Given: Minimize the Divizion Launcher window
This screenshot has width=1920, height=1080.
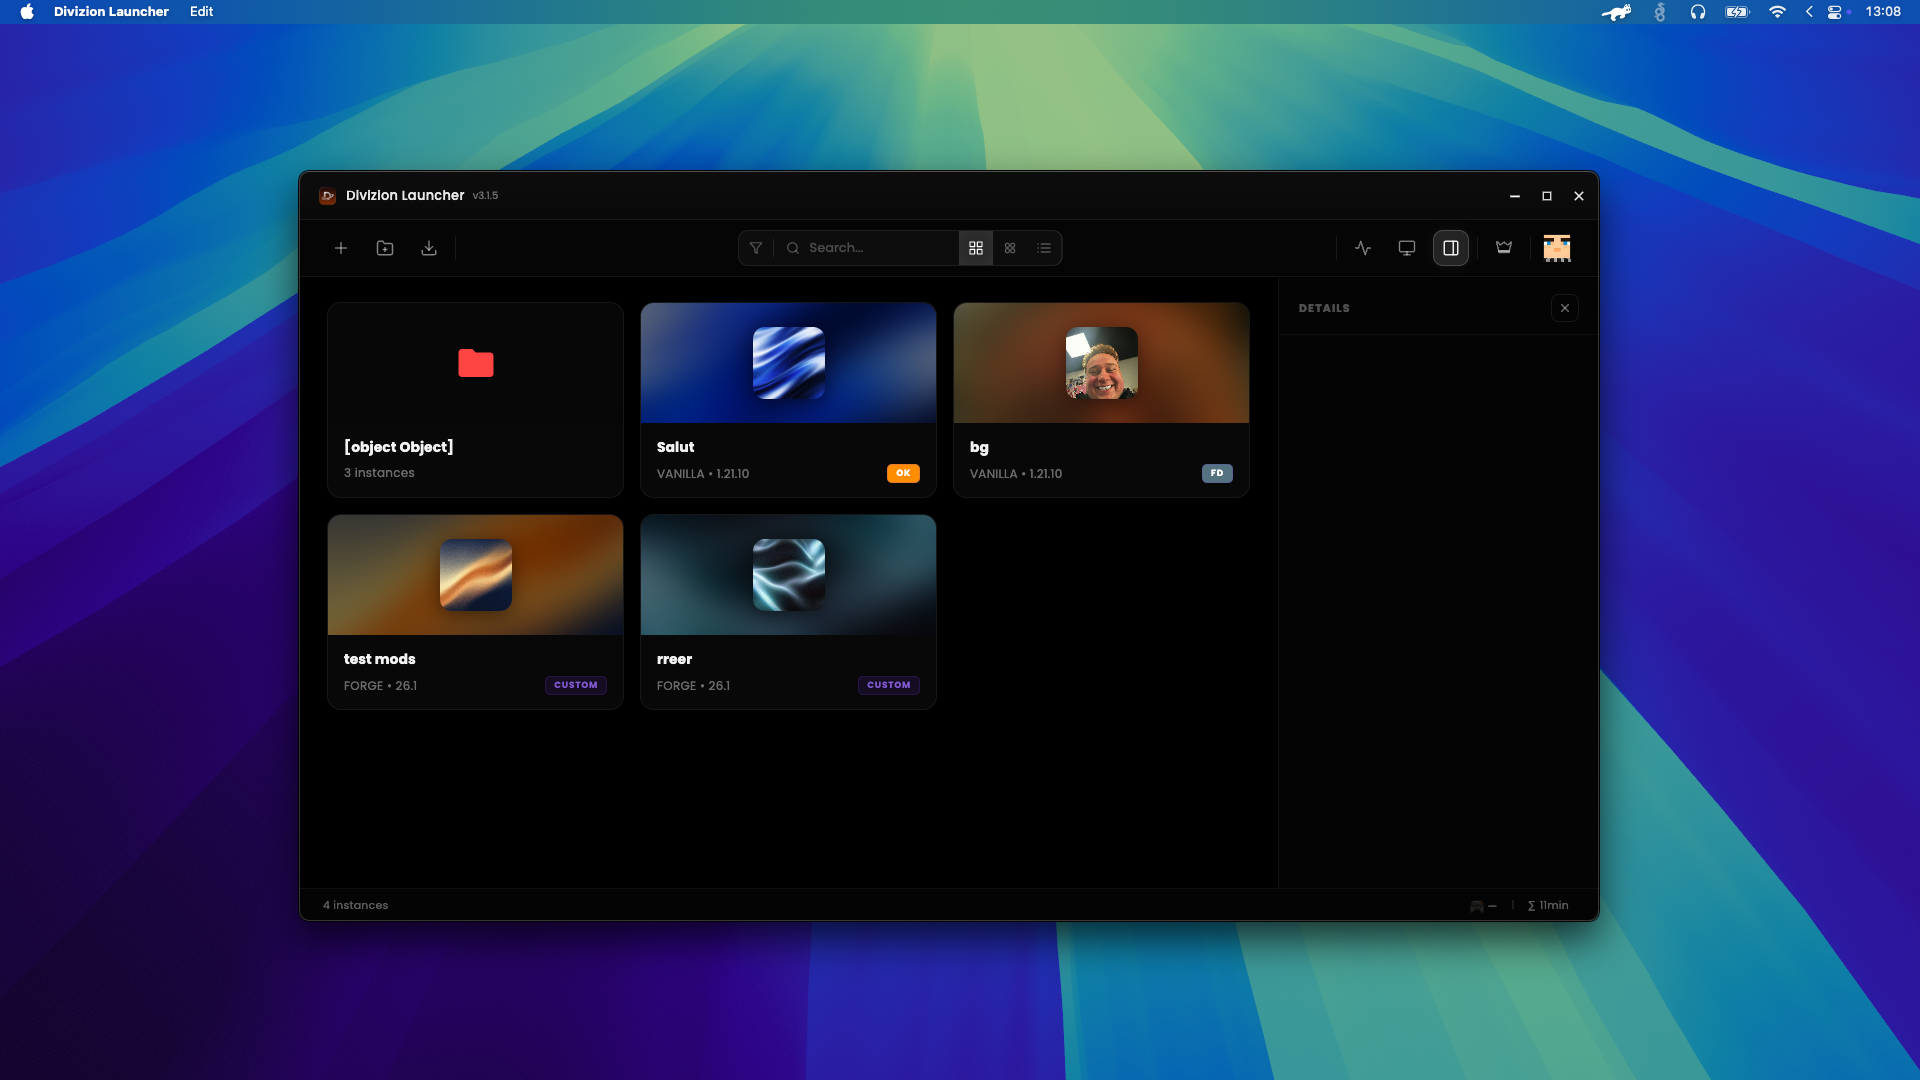Looking at the screenshot, I should point(1515,196).
